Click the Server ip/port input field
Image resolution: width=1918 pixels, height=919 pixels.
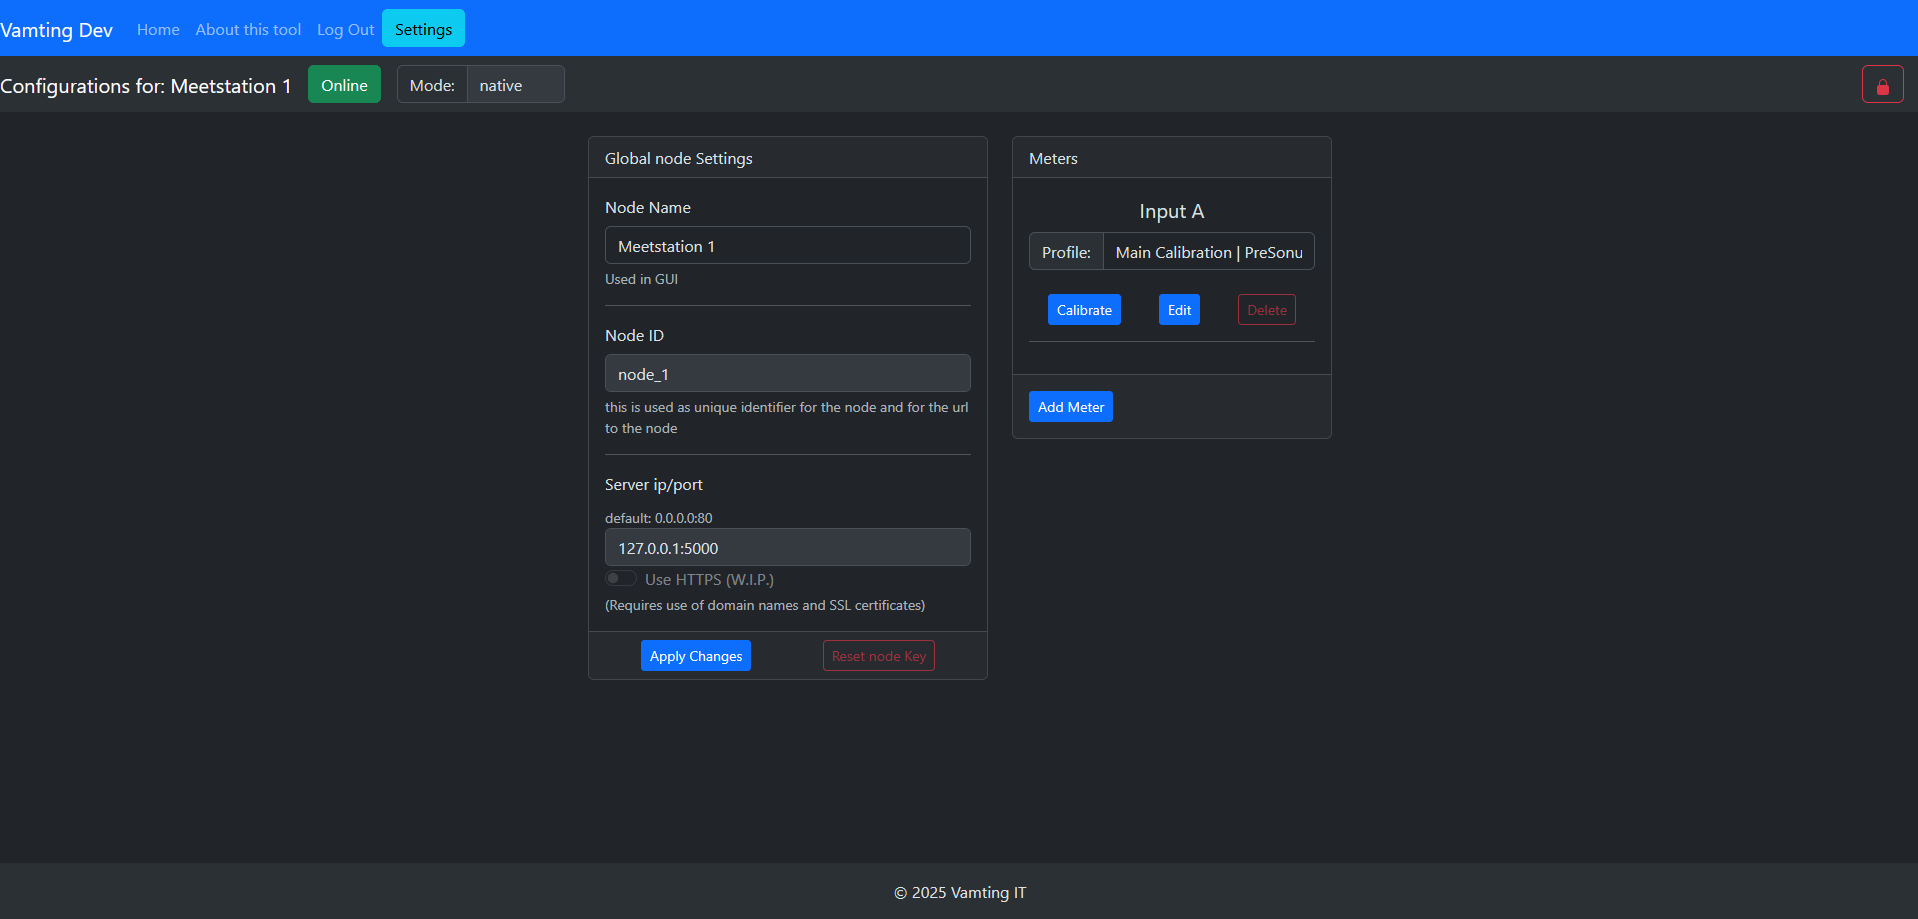[x=787, y=548]
